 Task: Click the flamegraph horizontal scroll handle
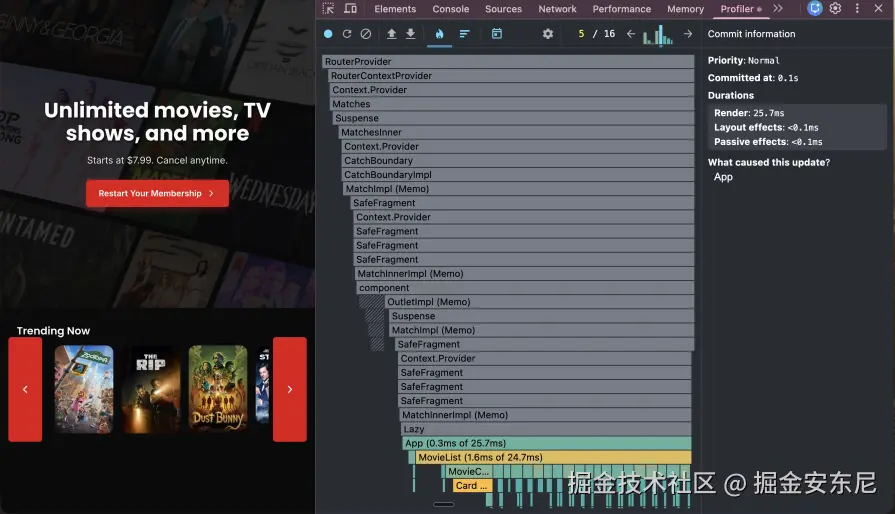click(x=444, y=504)
